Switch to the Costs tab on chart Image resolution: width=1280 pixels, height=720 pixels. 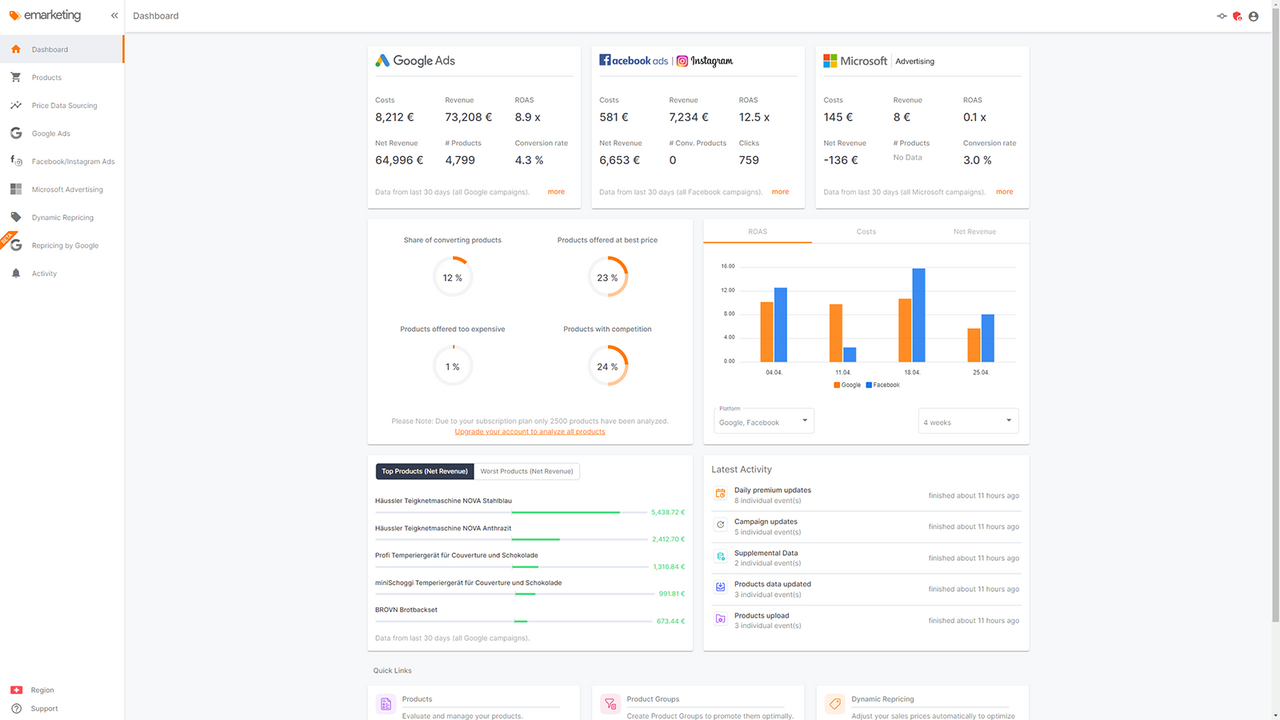[866, 231]
